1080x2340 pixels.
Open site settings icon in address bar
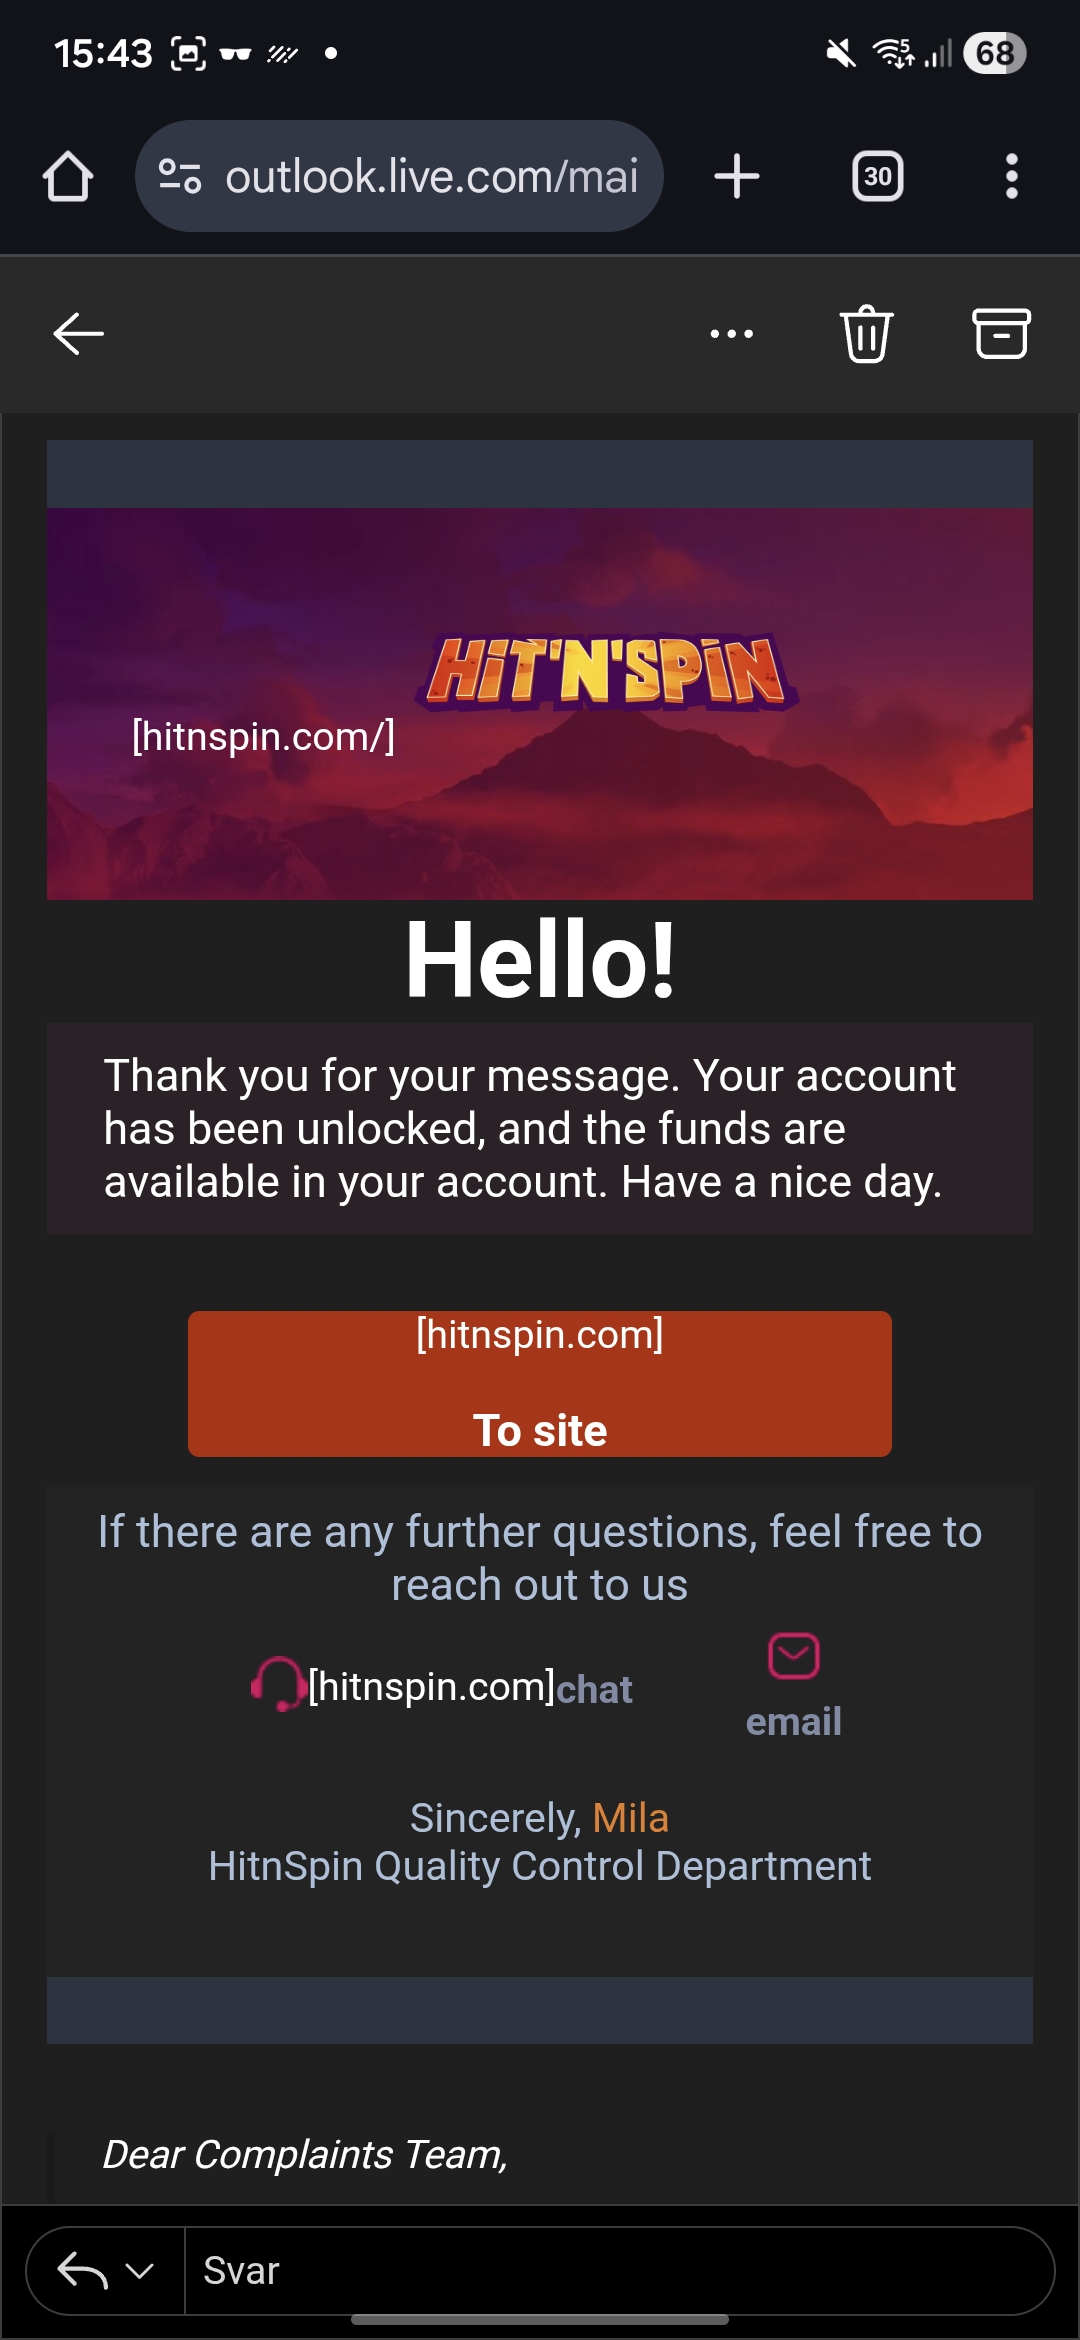[x=180, y=177]
